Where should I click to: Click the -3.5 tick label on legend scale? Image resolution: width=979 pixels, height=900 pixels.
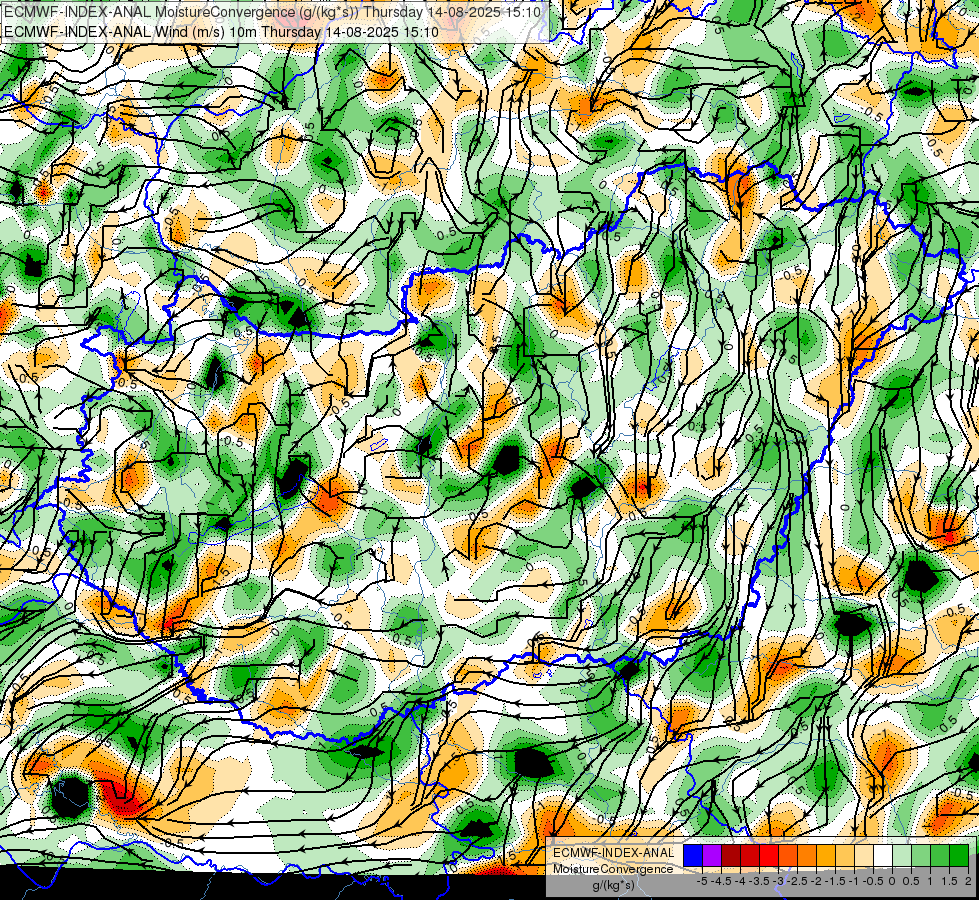759,881
